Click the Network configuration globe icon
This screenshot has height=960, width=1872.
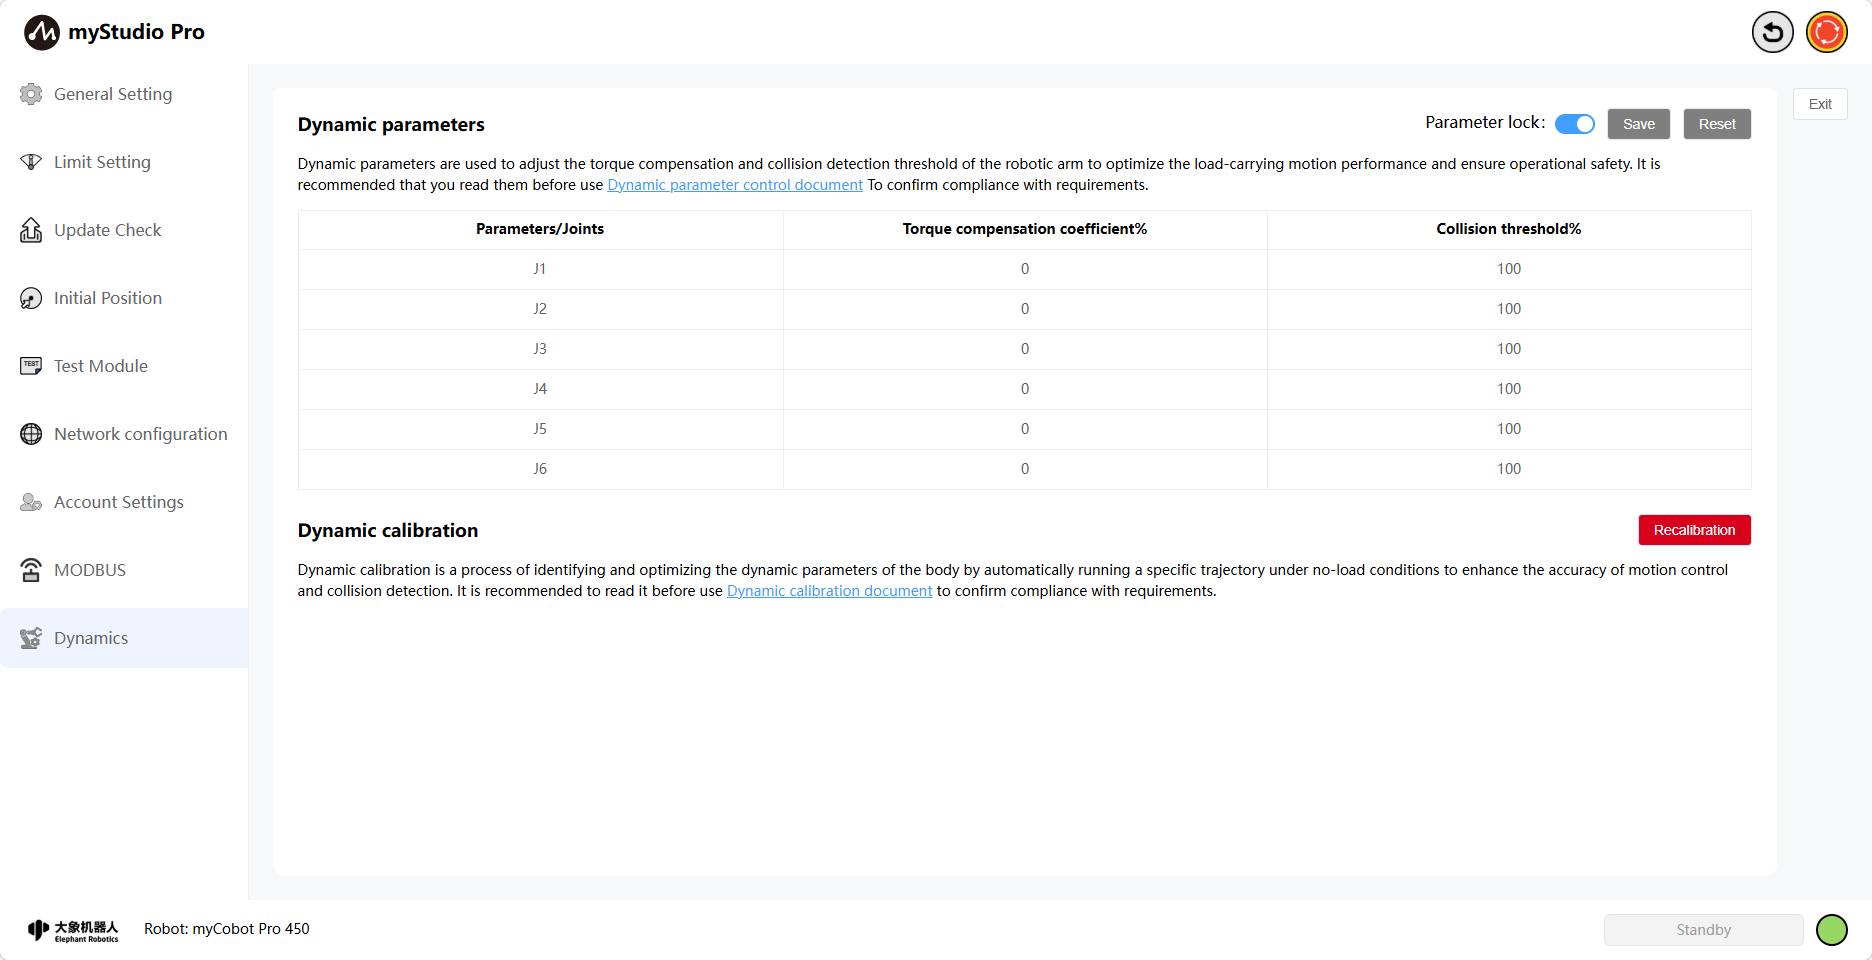[x=31, y=434]
